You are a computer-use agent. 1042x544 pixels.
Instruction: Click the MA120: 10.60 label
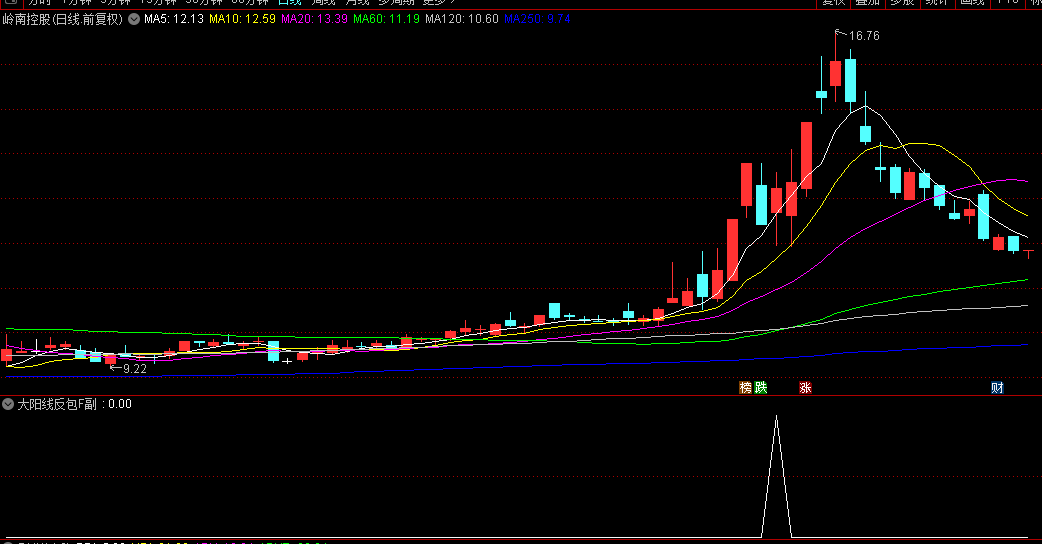coord(462,19)
